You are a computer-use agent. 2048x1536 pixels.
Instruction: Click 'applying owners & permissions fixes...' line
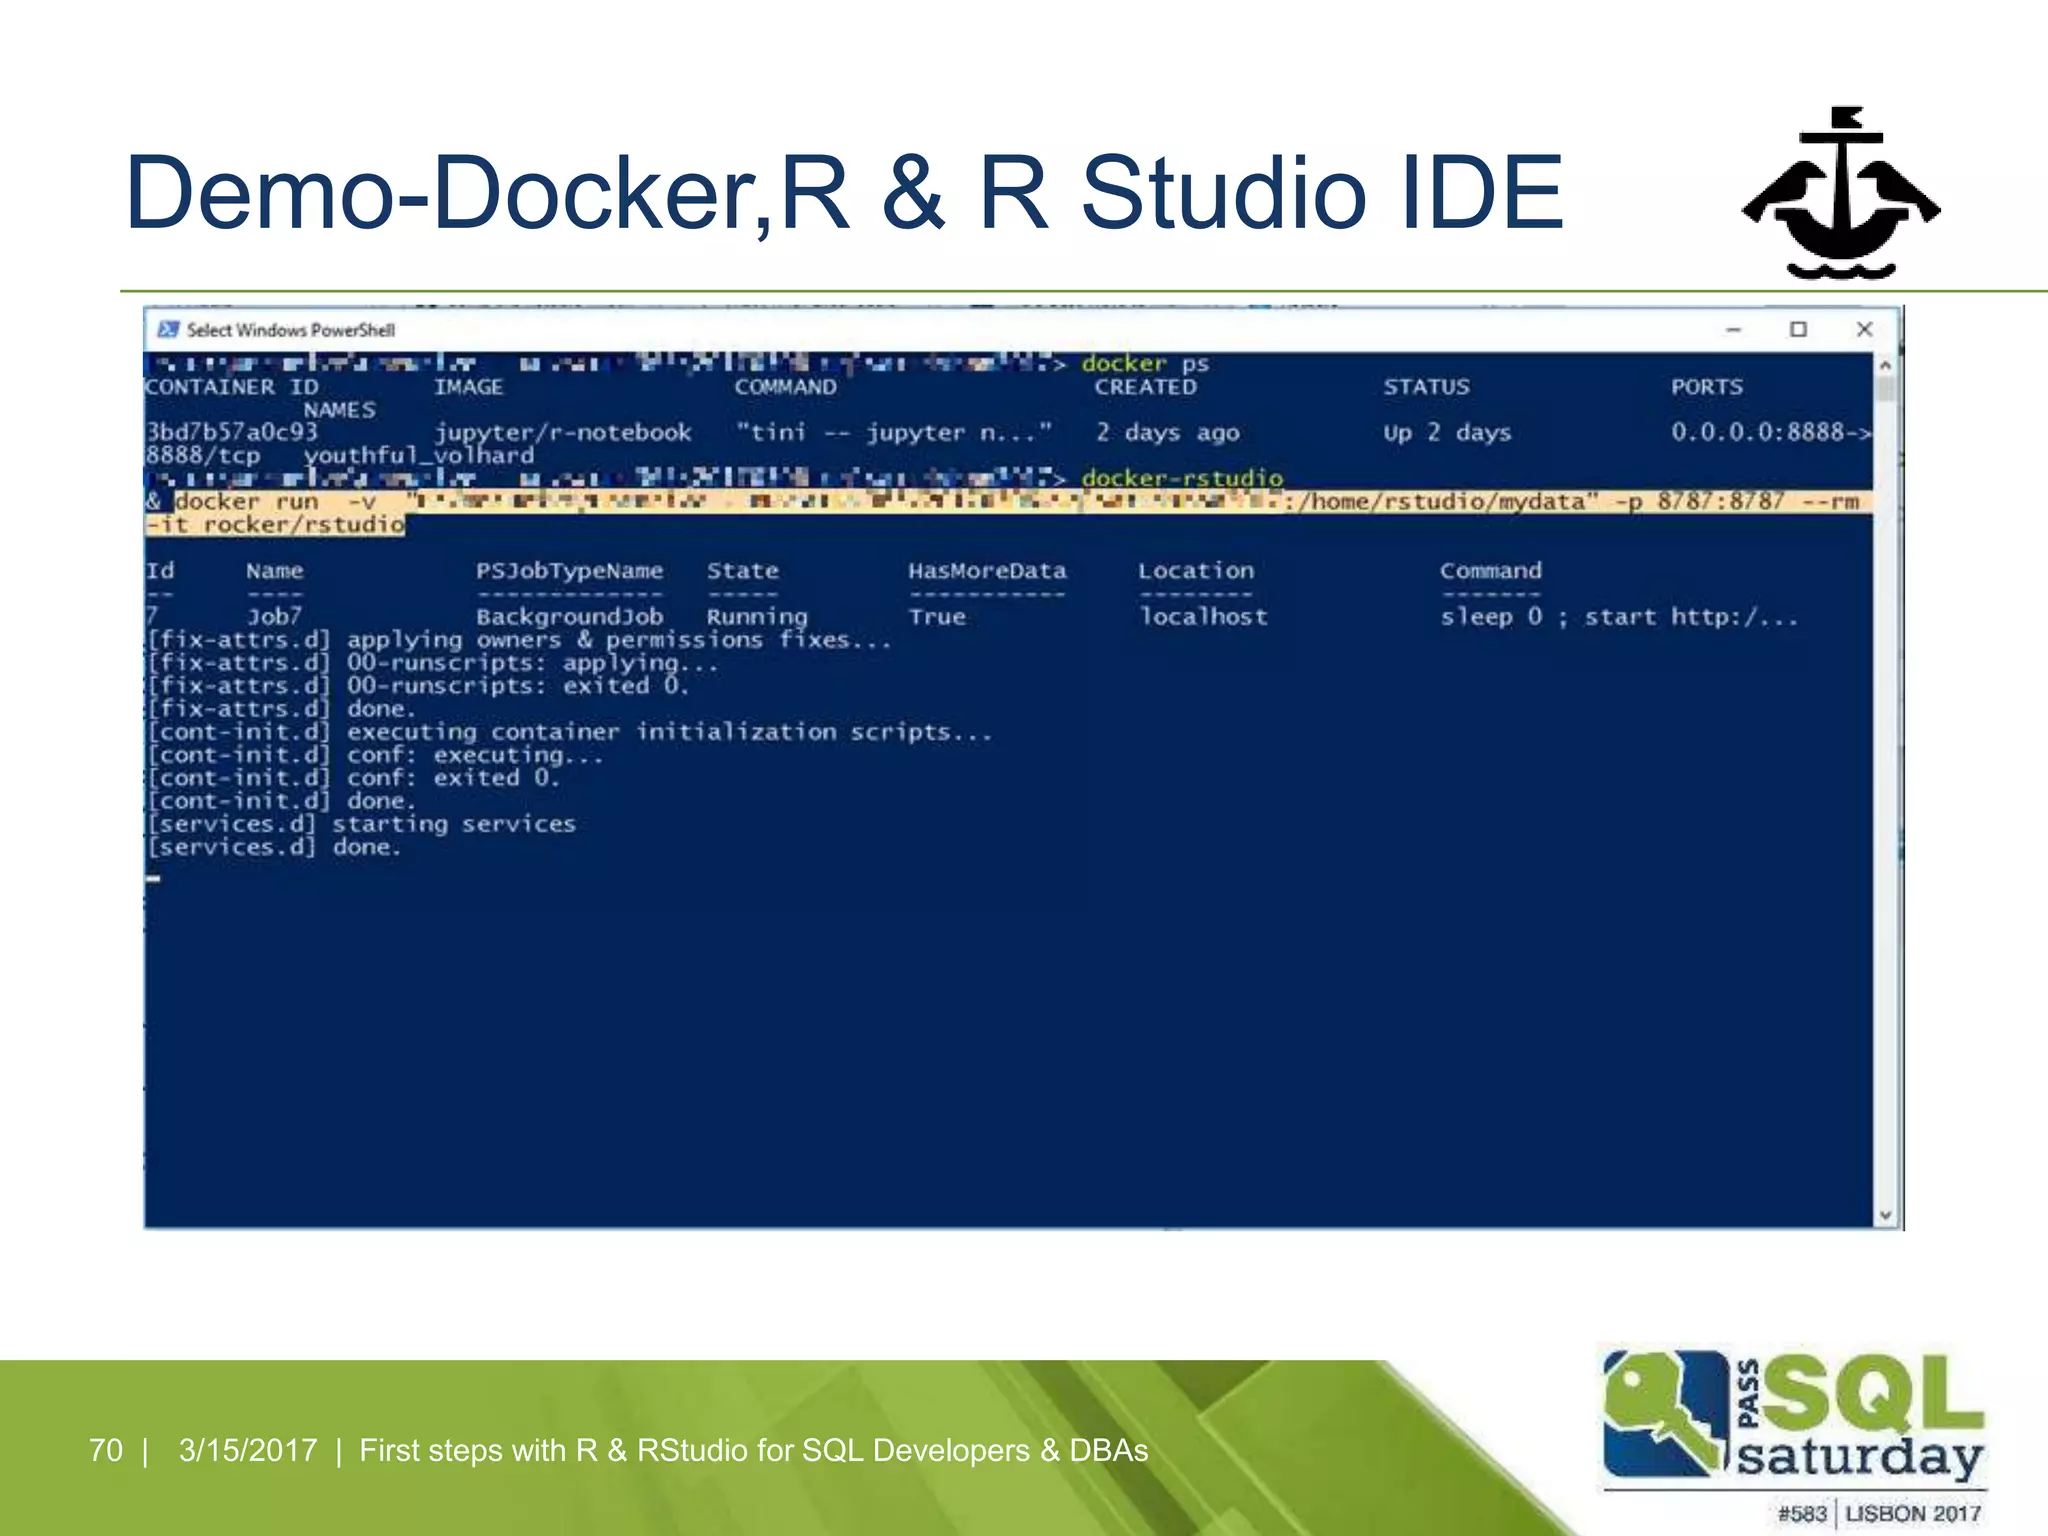619,640
